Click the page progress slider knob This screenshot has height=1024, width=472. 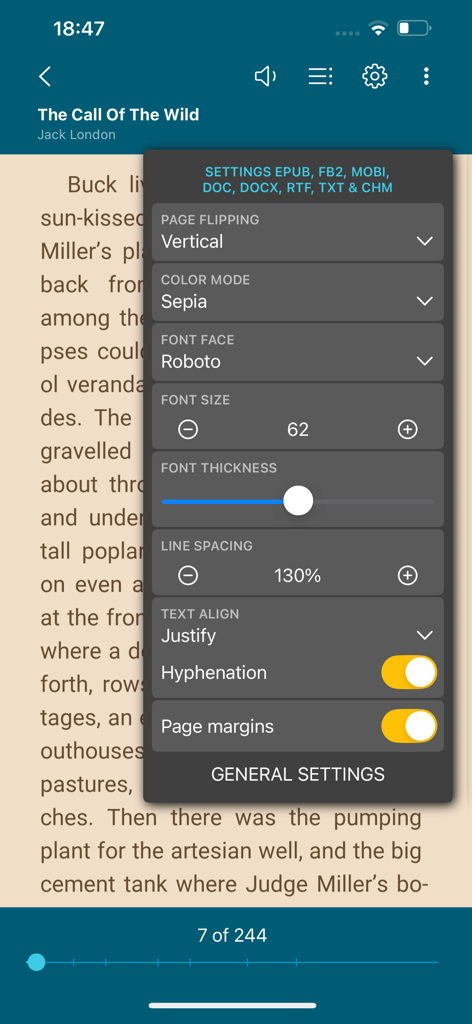(x=37, y=962)
